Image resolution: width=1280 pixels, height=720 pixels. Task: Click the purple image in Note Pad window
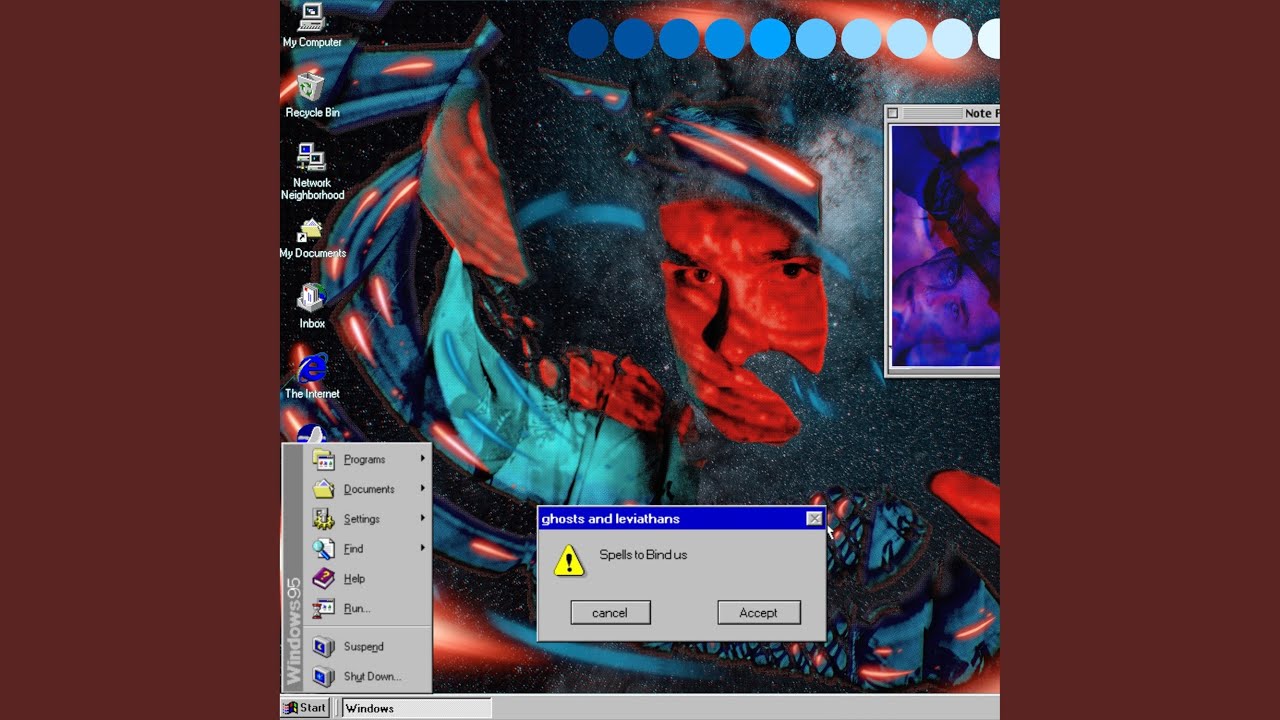click(945, 246)
